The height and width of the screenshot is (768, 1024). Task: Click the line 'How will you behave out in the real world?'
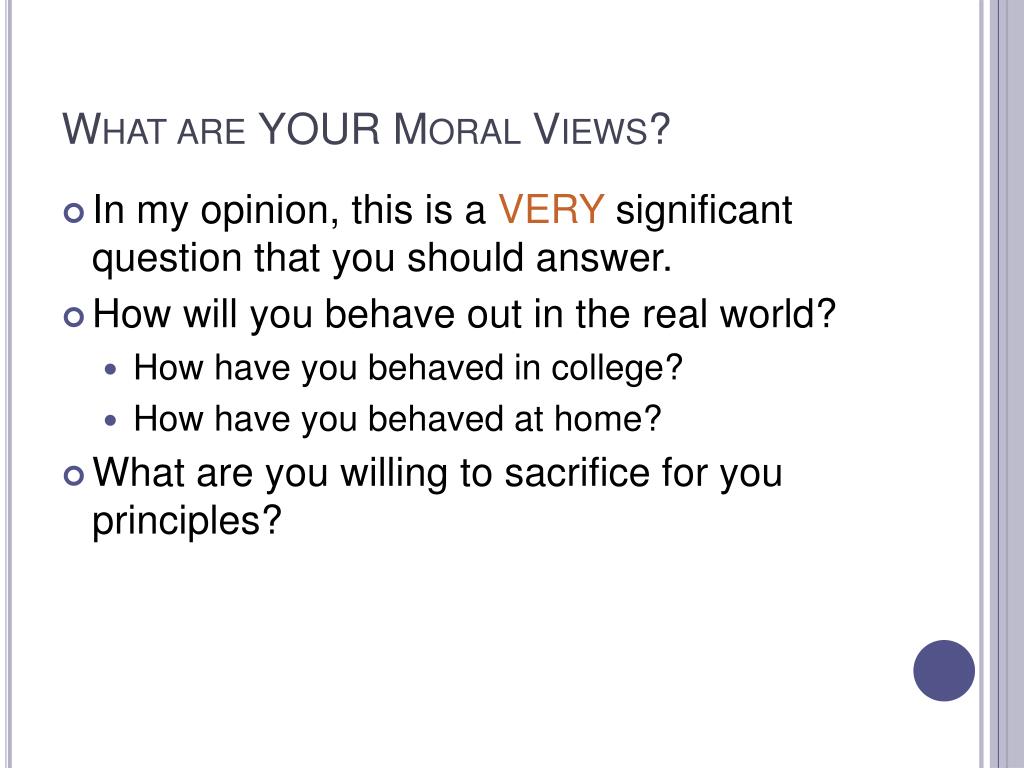(x=464, y=314)
